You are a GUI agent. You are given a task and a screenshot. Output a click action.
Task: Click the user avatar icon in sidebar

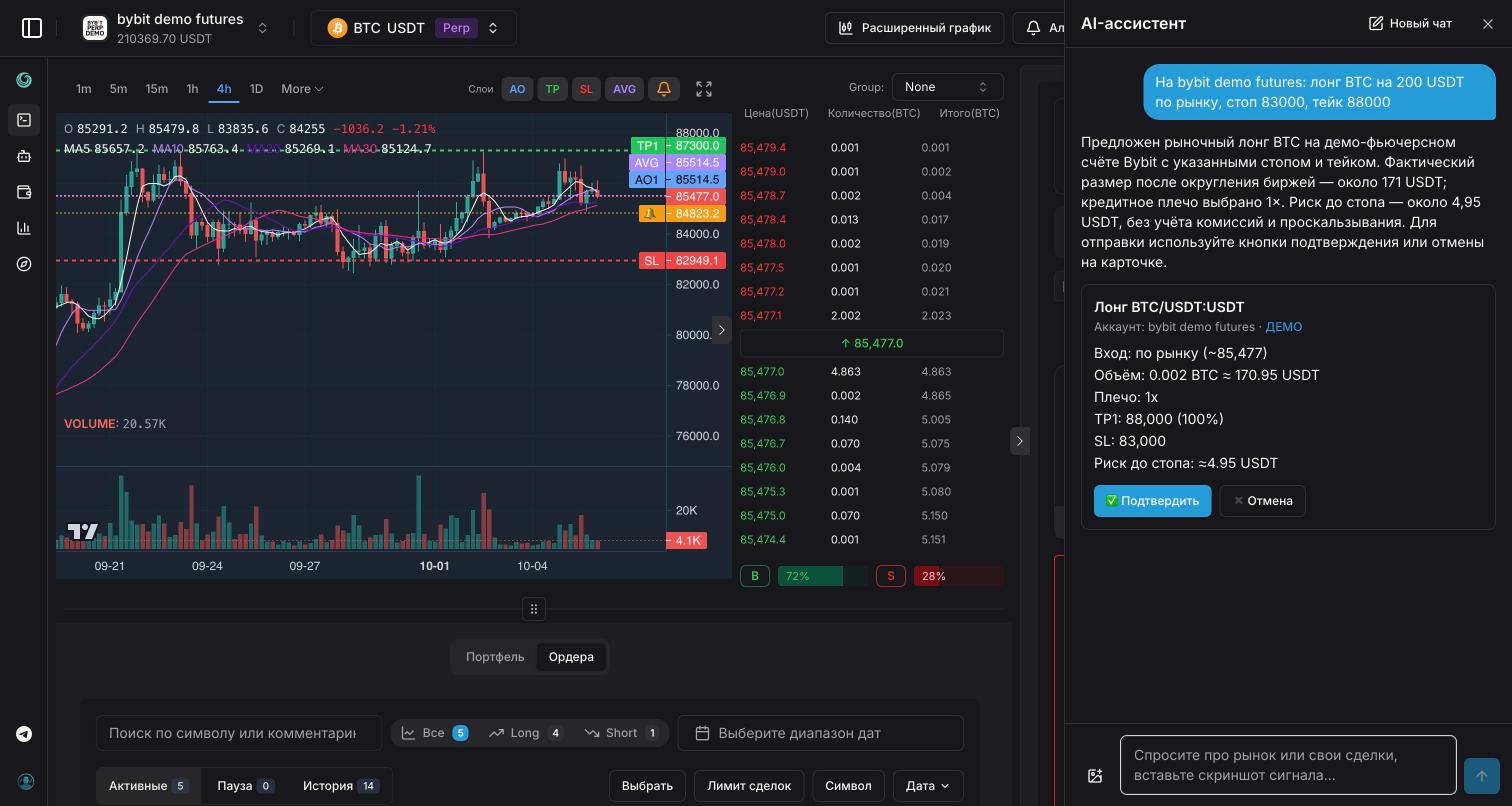pos(24,781)
